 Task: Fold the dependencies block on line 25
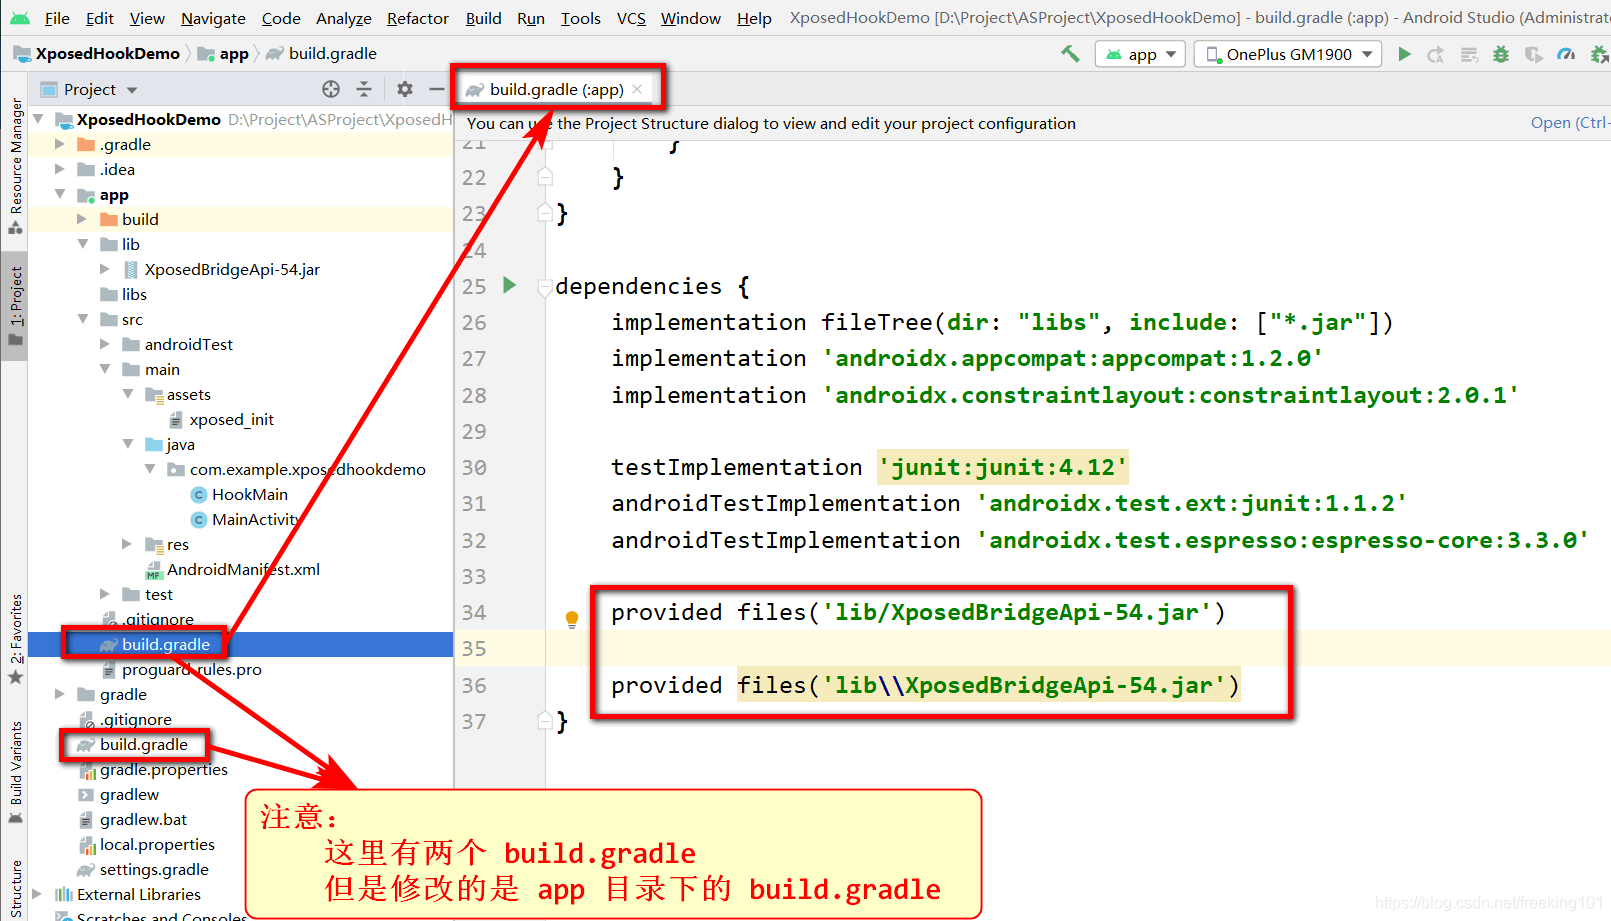[545, 287]
